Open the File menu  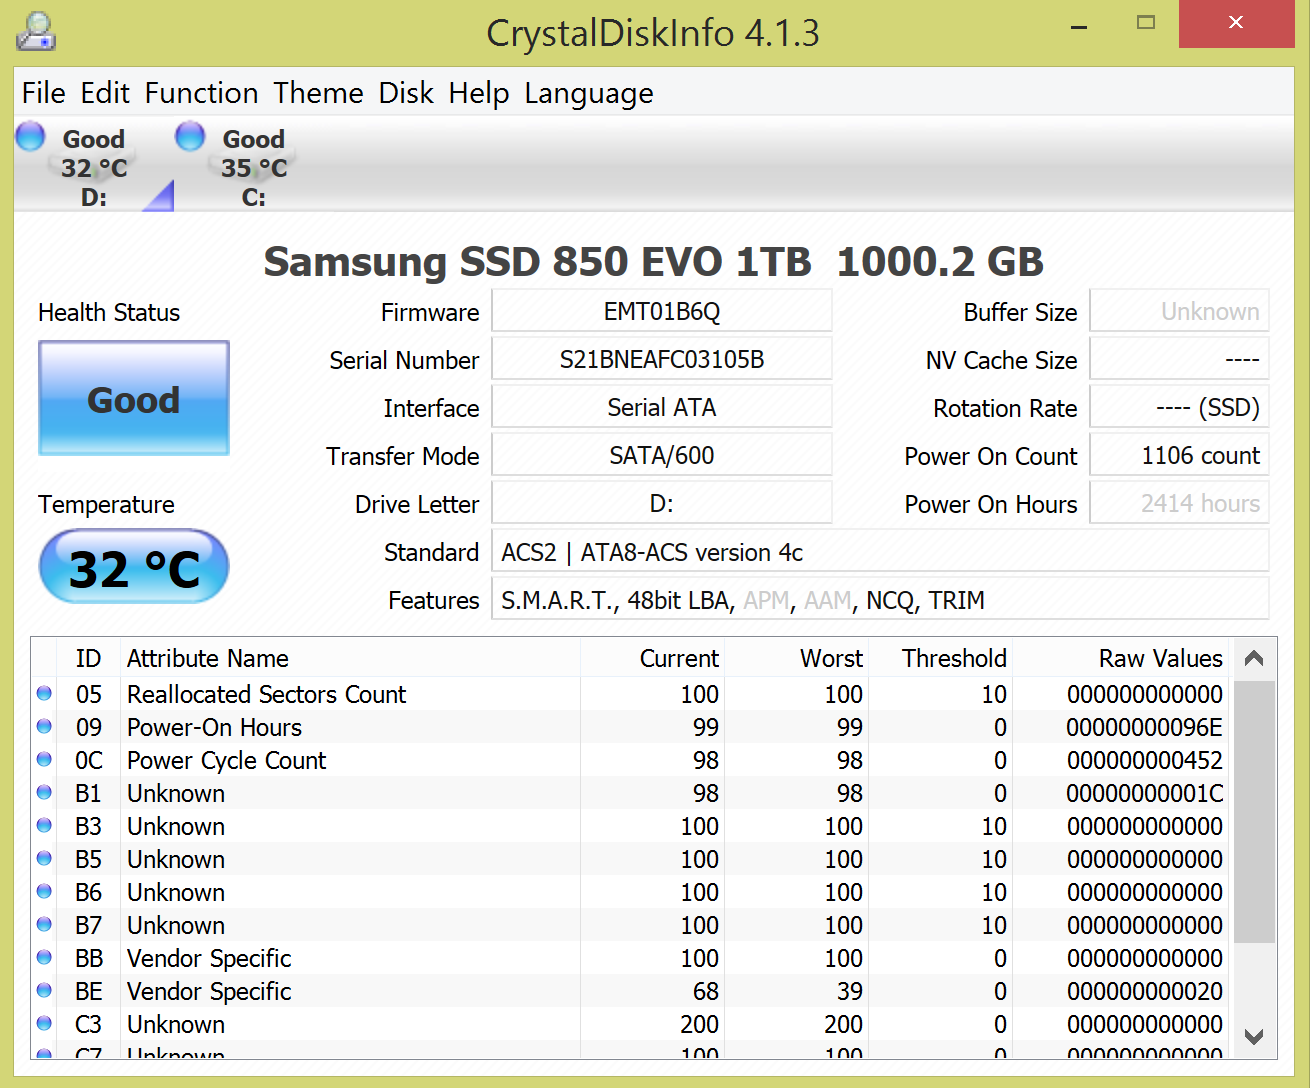click(43, 93)
